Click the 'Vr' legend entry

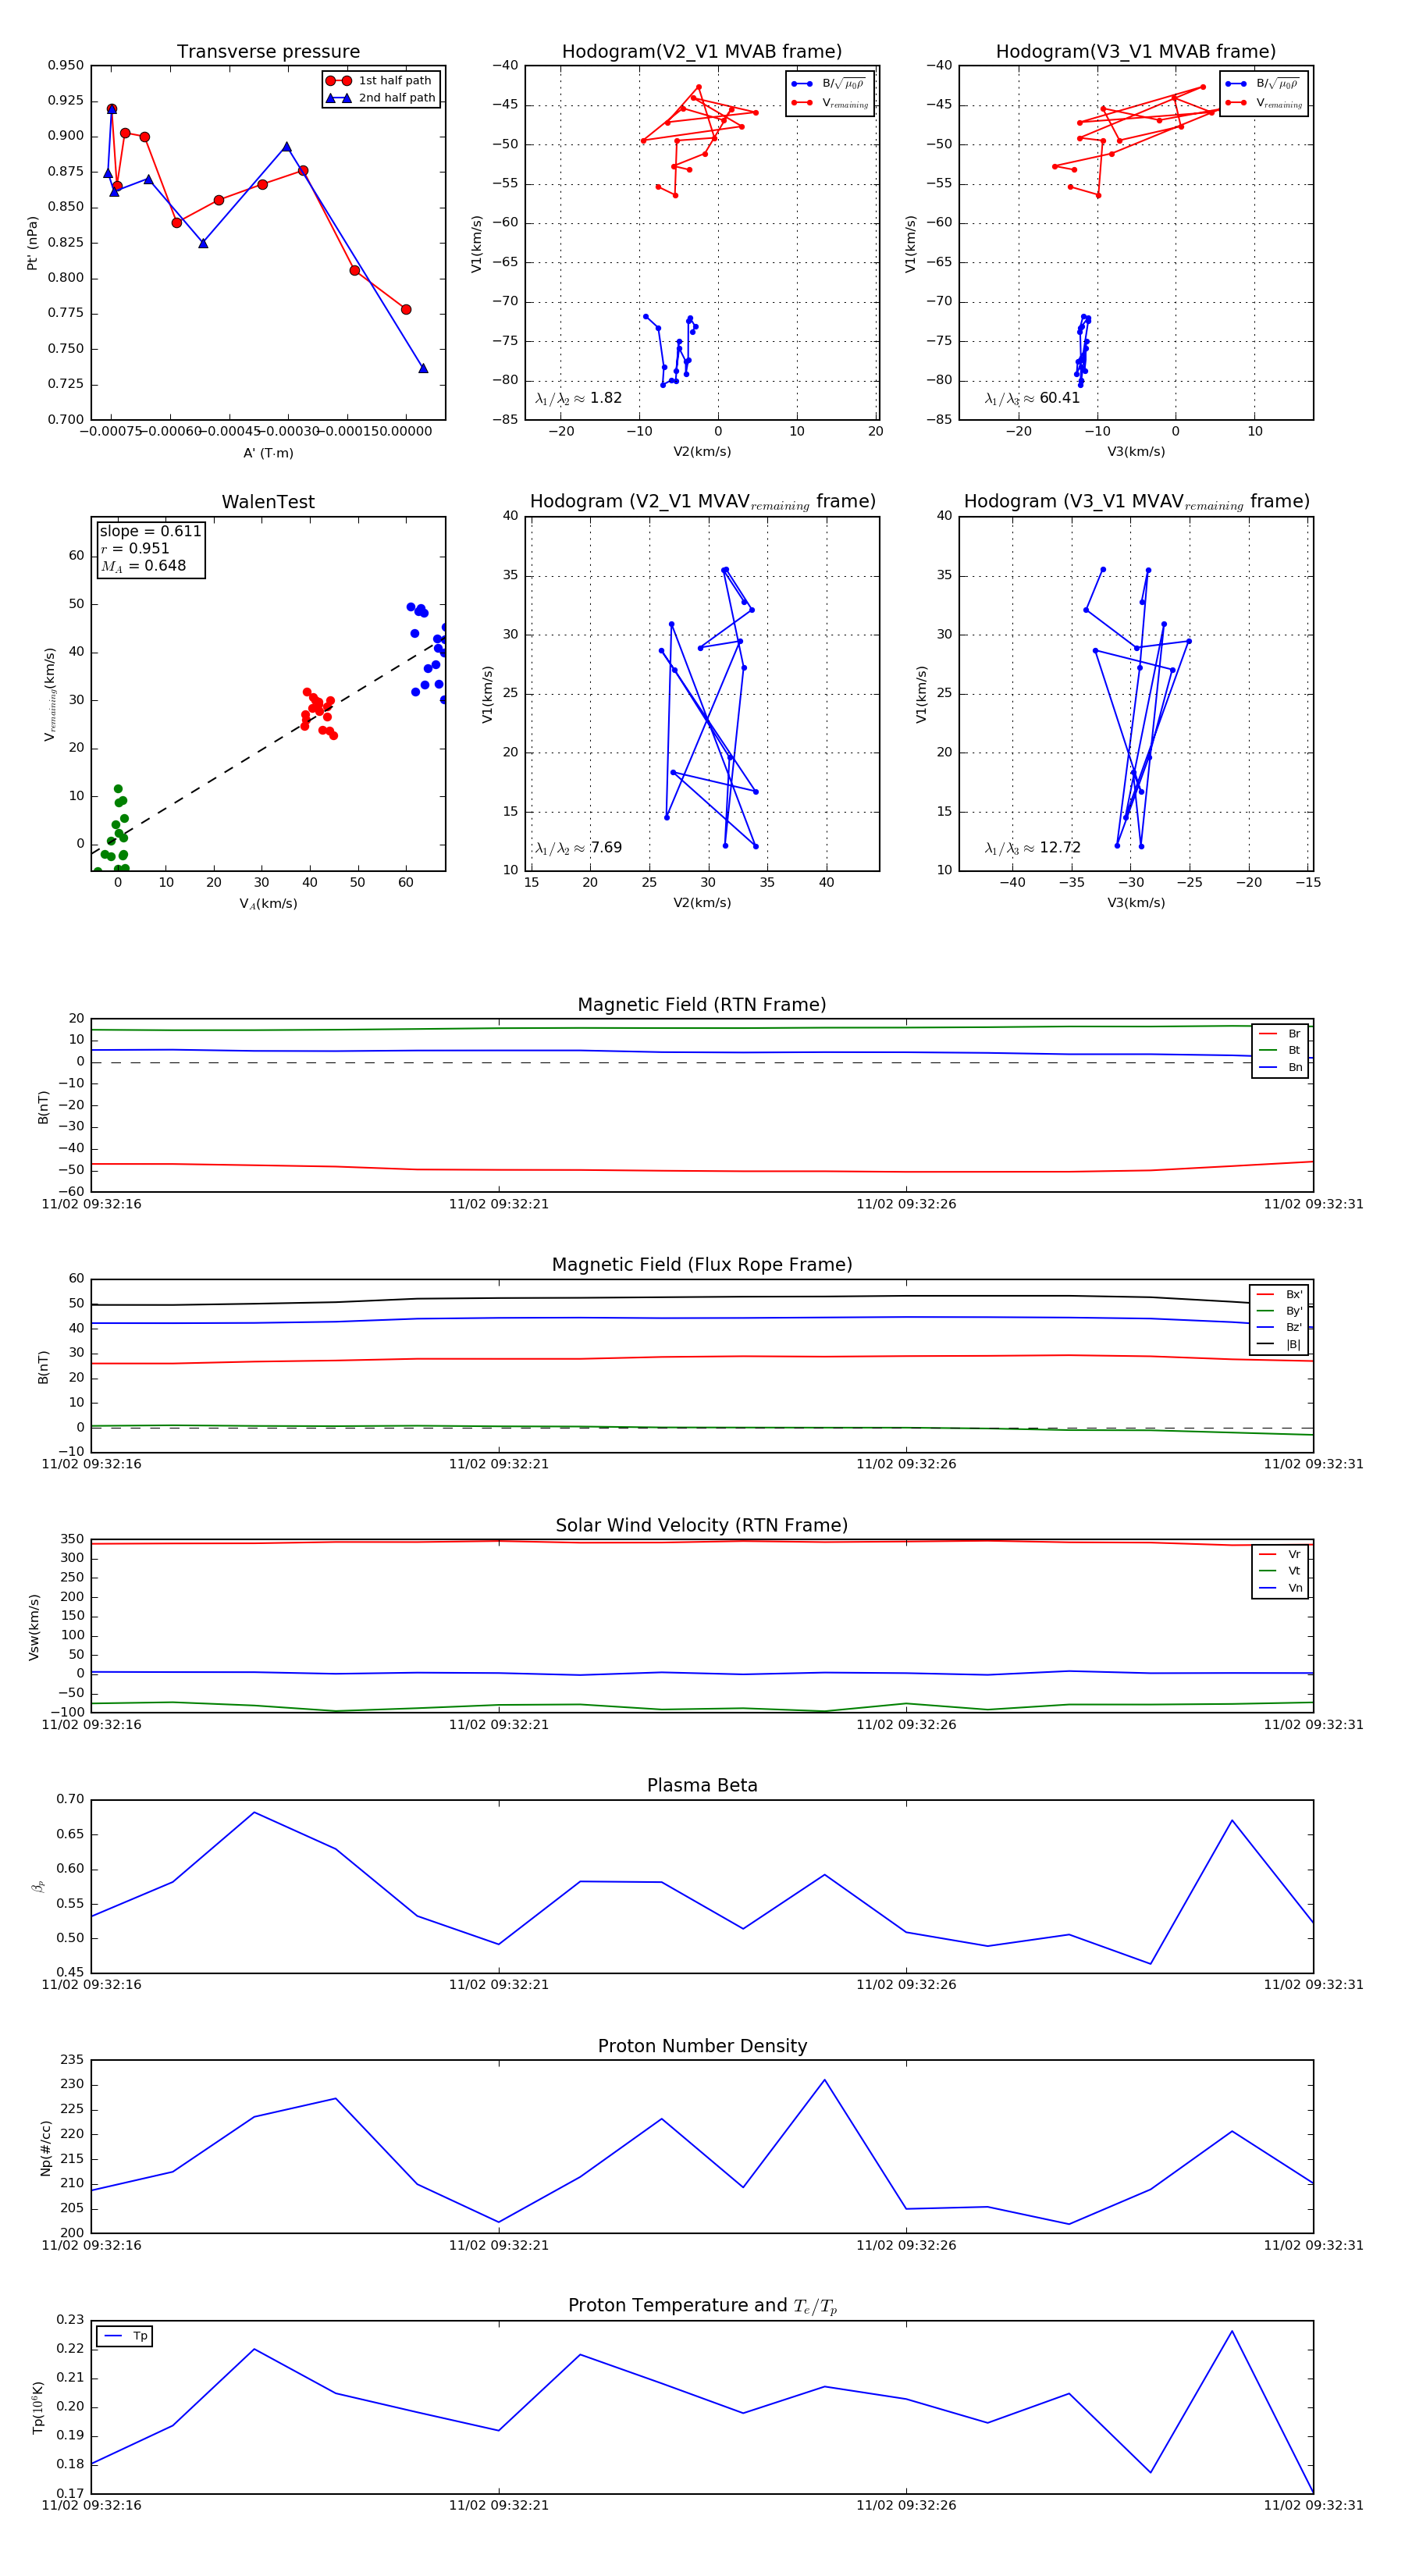tap(1280, 1554)
